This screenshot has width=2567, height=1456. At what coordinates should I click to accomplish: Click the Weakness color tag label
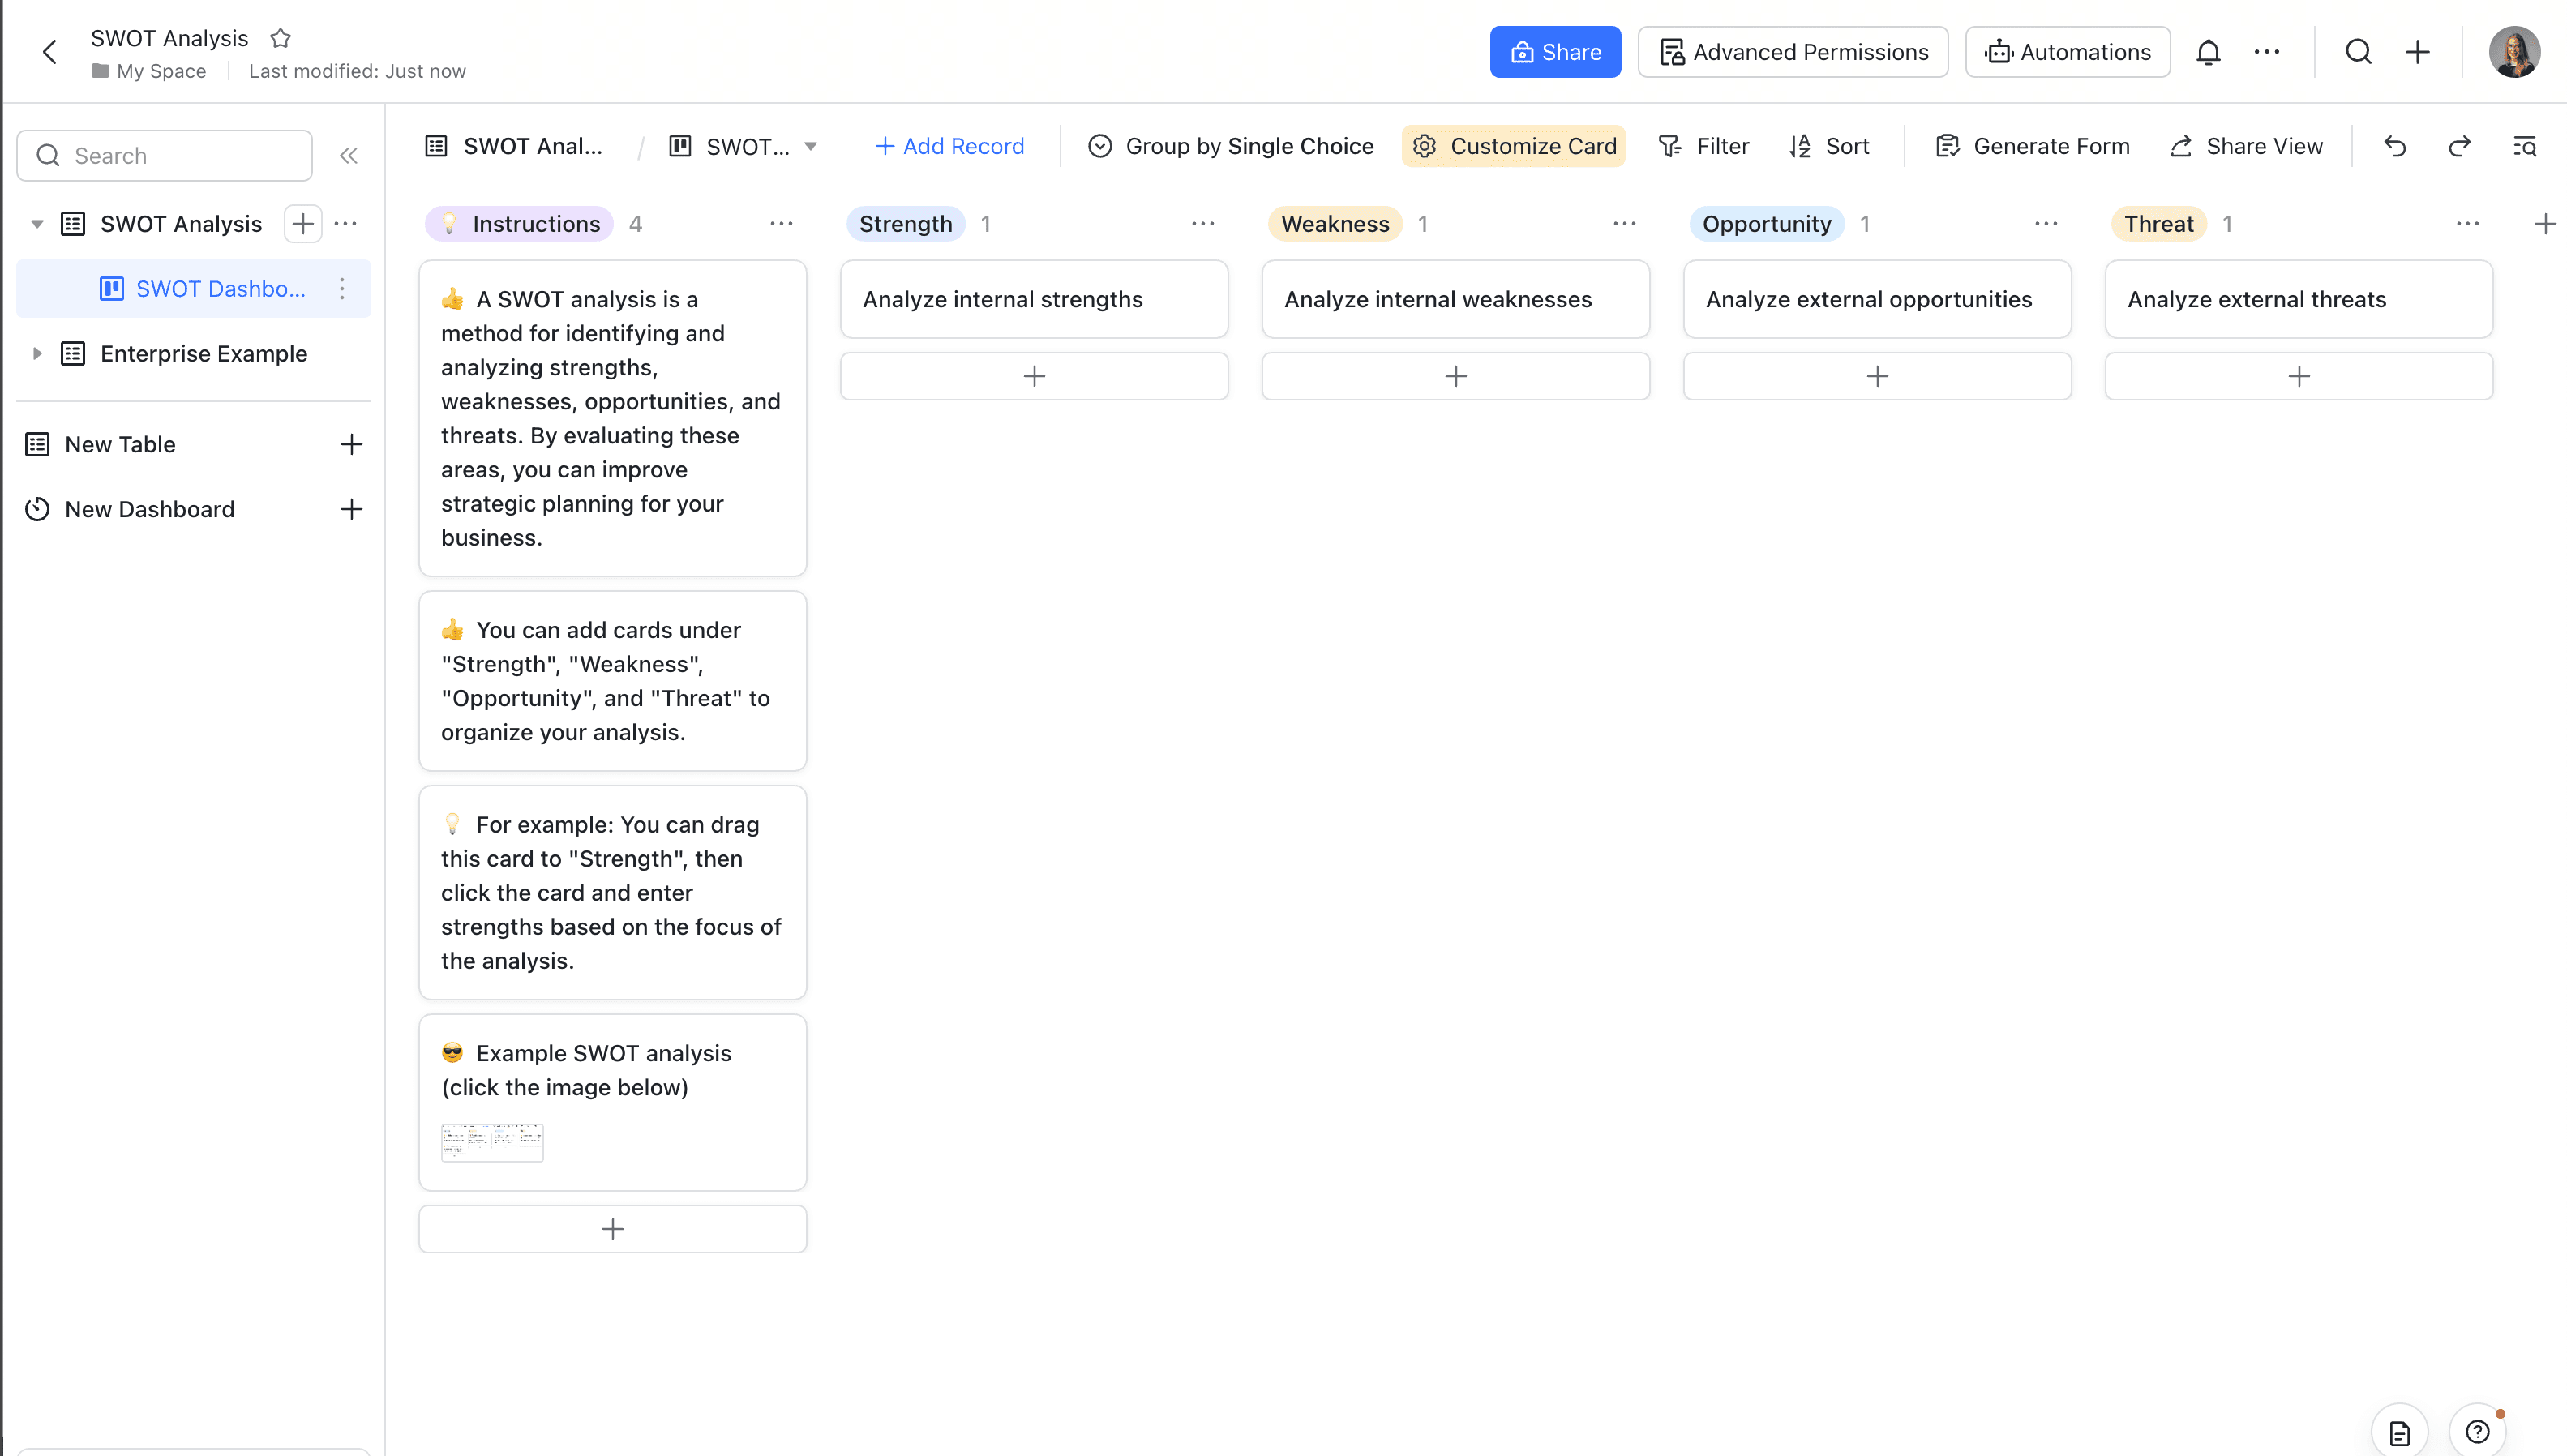click(x=1335, y=224)
